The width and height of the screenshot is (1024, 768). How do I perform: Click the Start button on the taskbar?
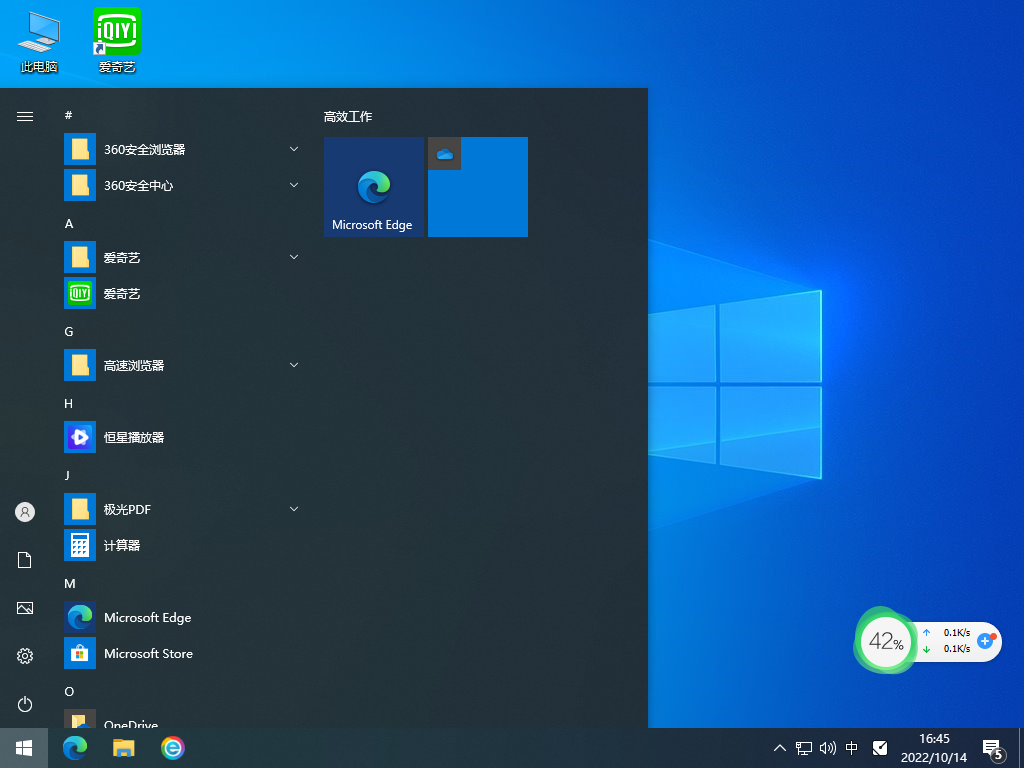tap(23, 747)
